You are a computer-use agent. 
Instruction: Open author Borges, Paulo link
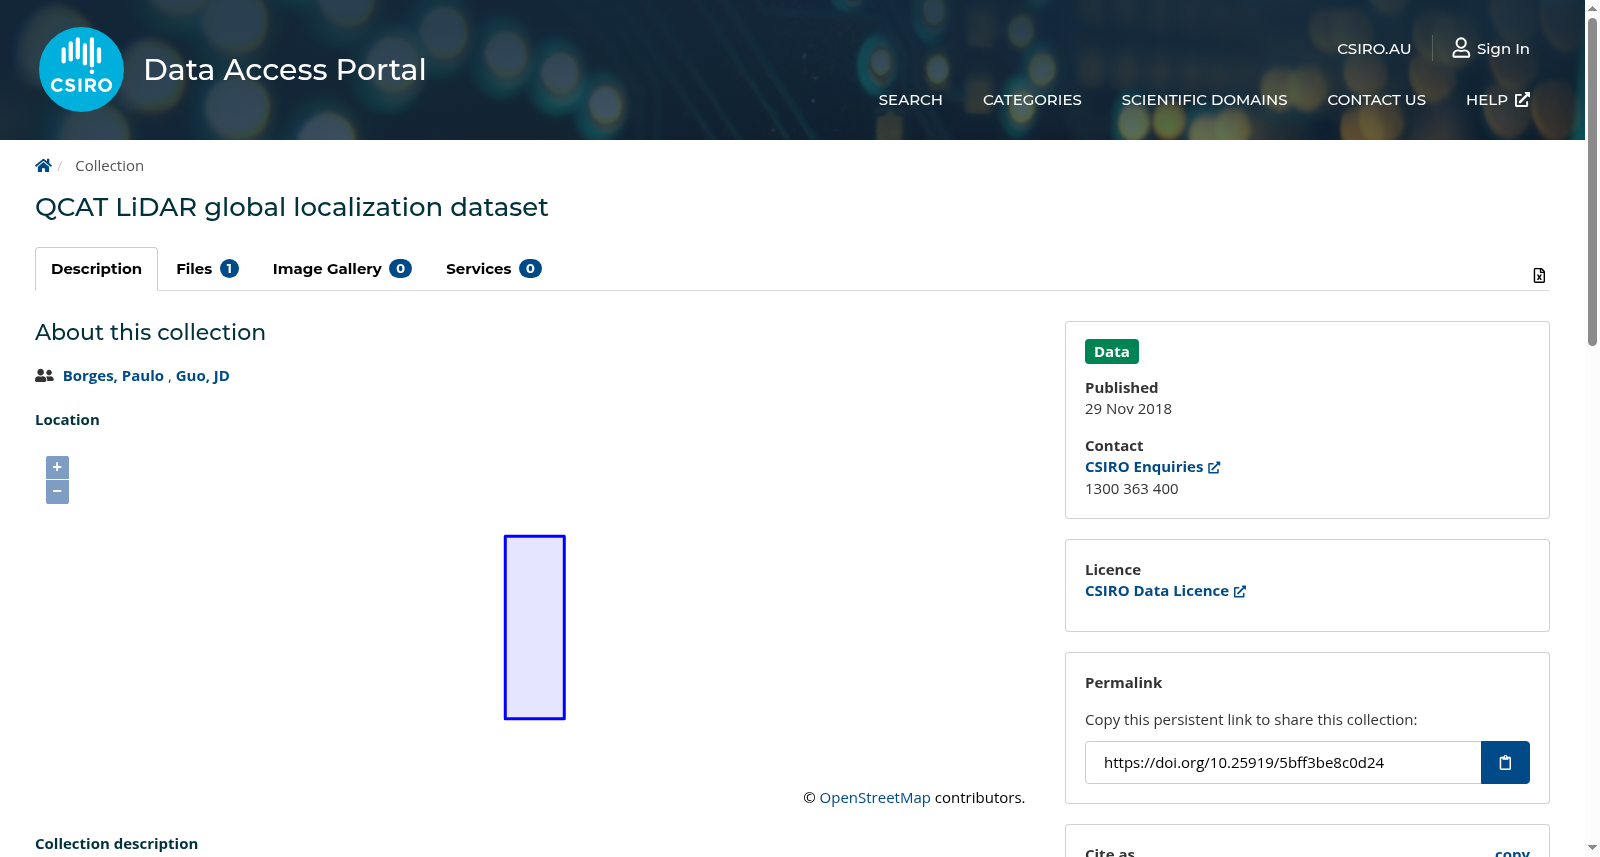(x=113, y=376)
